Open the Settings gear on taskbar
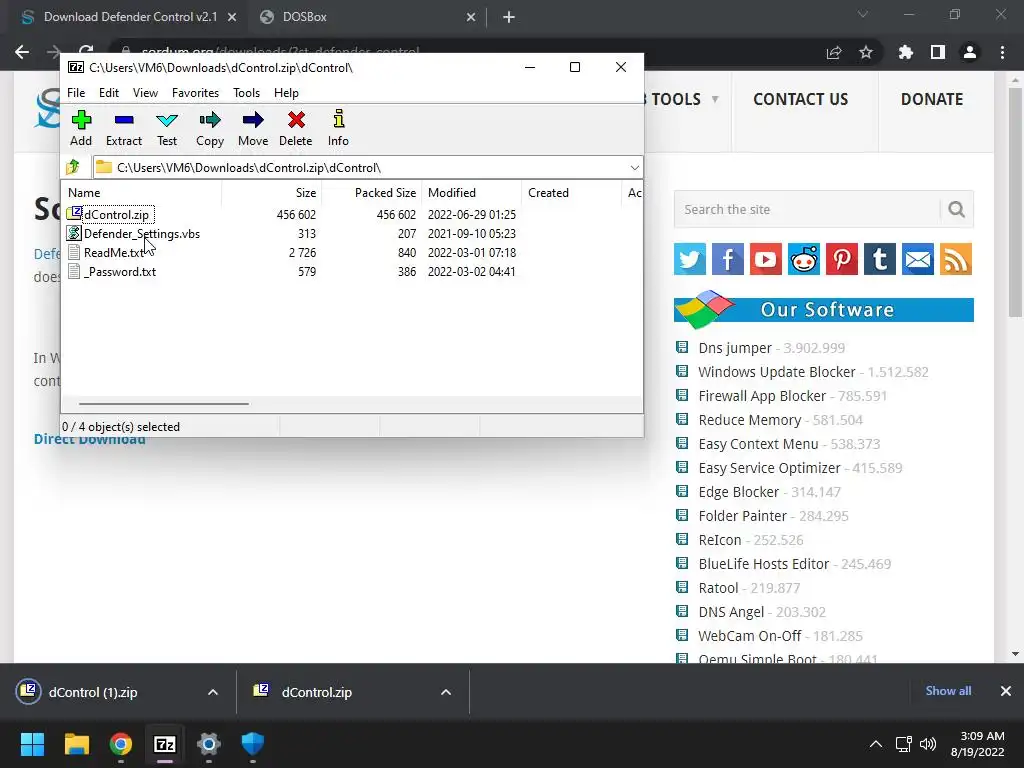Screen dimensions: 1024x768 [x=209, y=744]
